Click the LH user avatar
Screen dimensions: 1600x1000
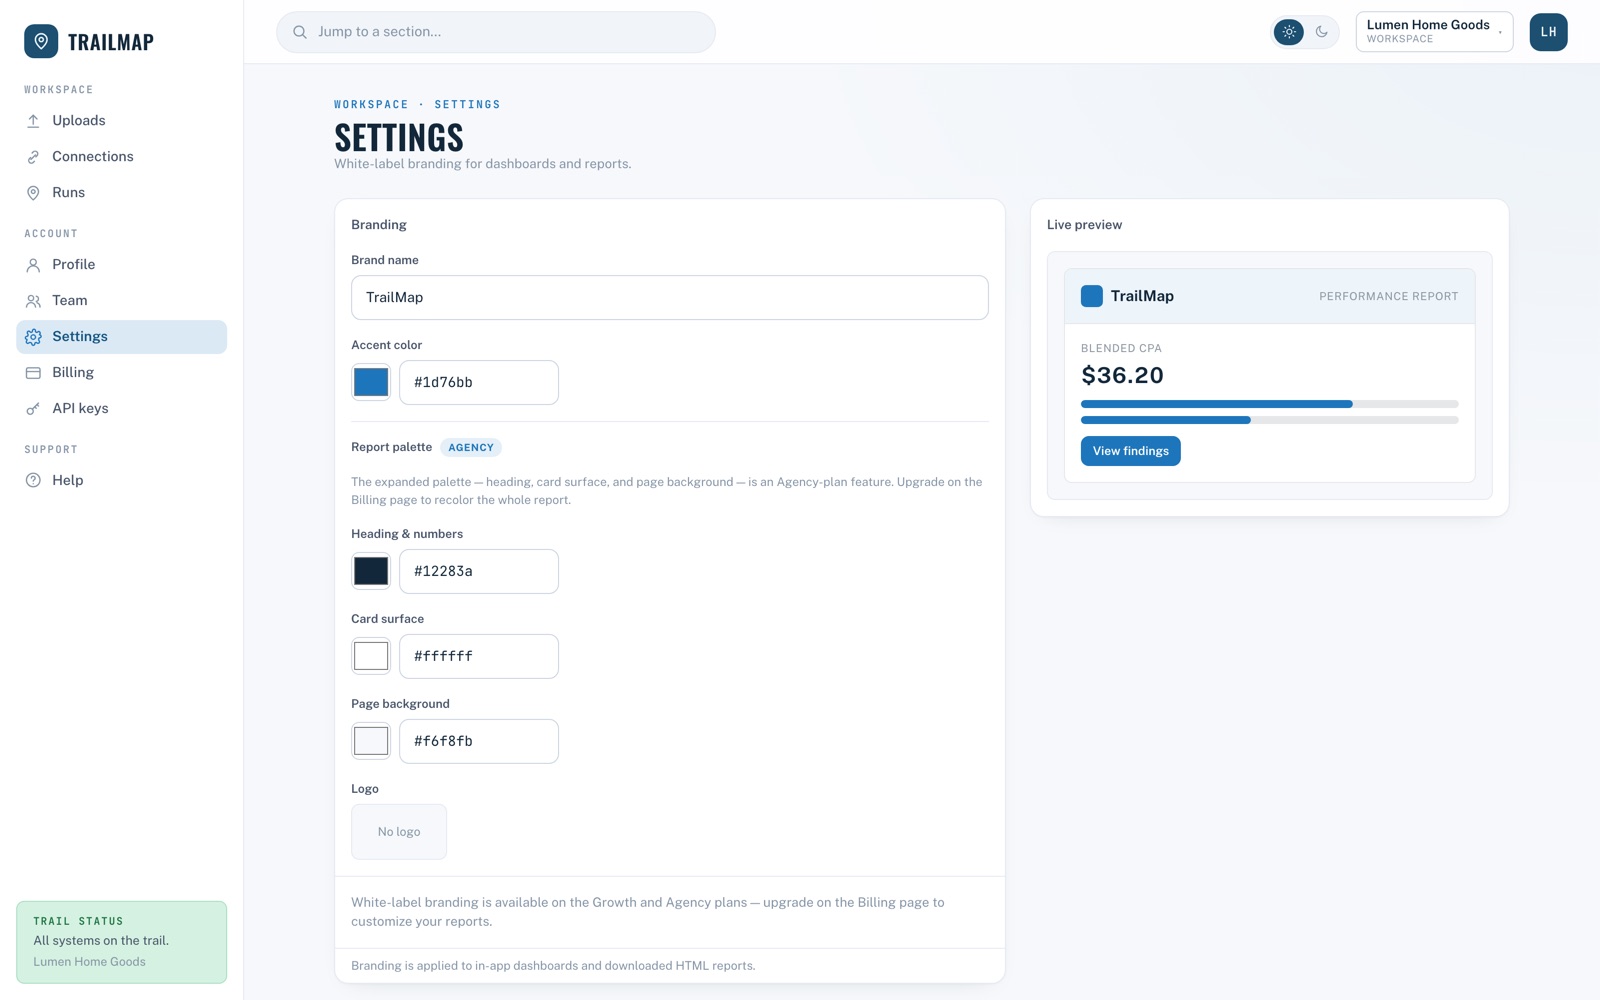1548,32
